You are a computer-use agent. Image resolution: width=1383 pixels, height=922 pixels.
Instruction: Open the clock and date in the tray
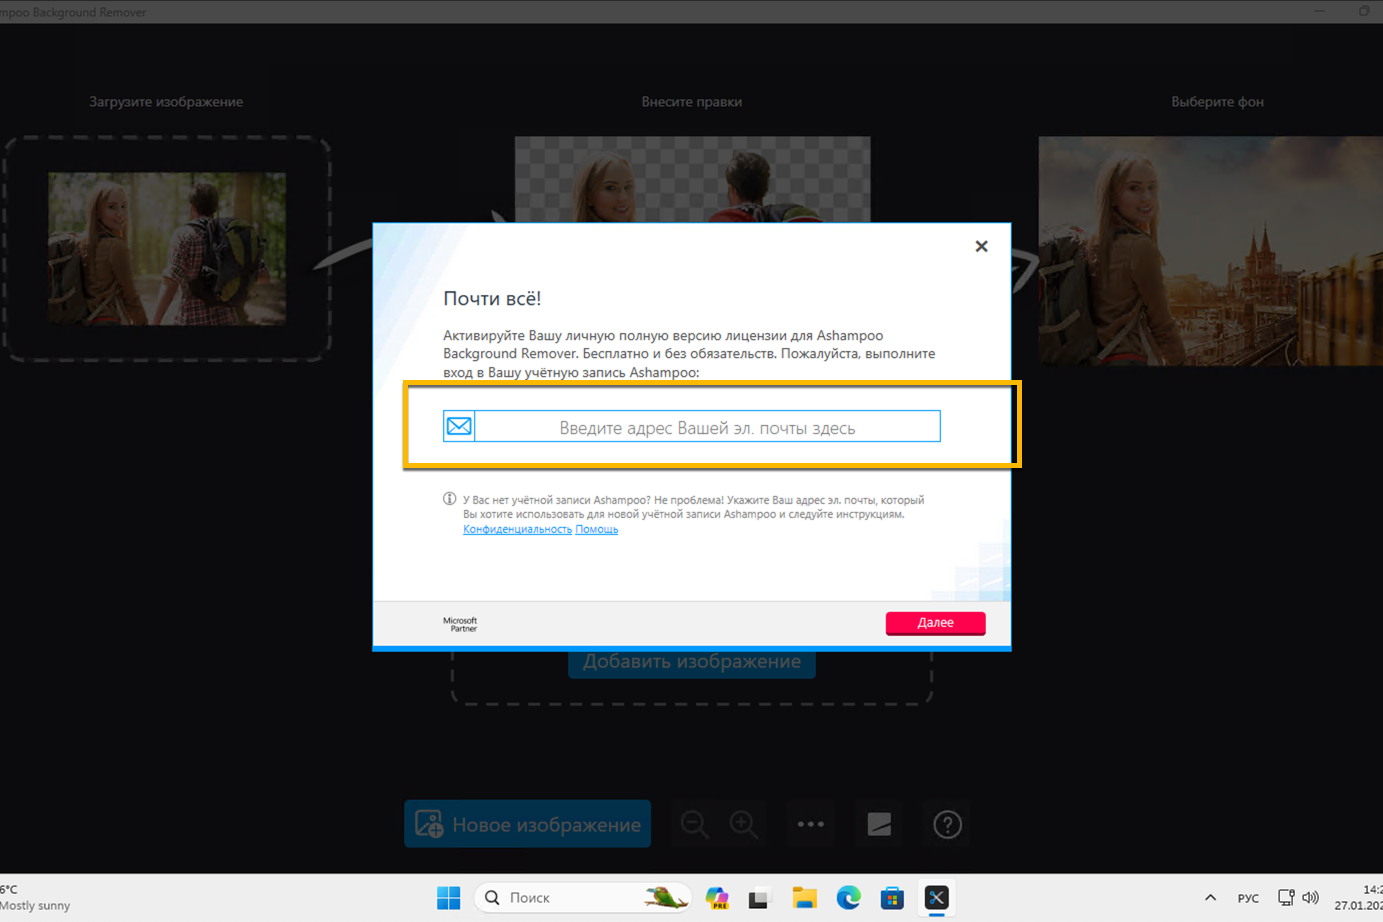pos(1358,898)
